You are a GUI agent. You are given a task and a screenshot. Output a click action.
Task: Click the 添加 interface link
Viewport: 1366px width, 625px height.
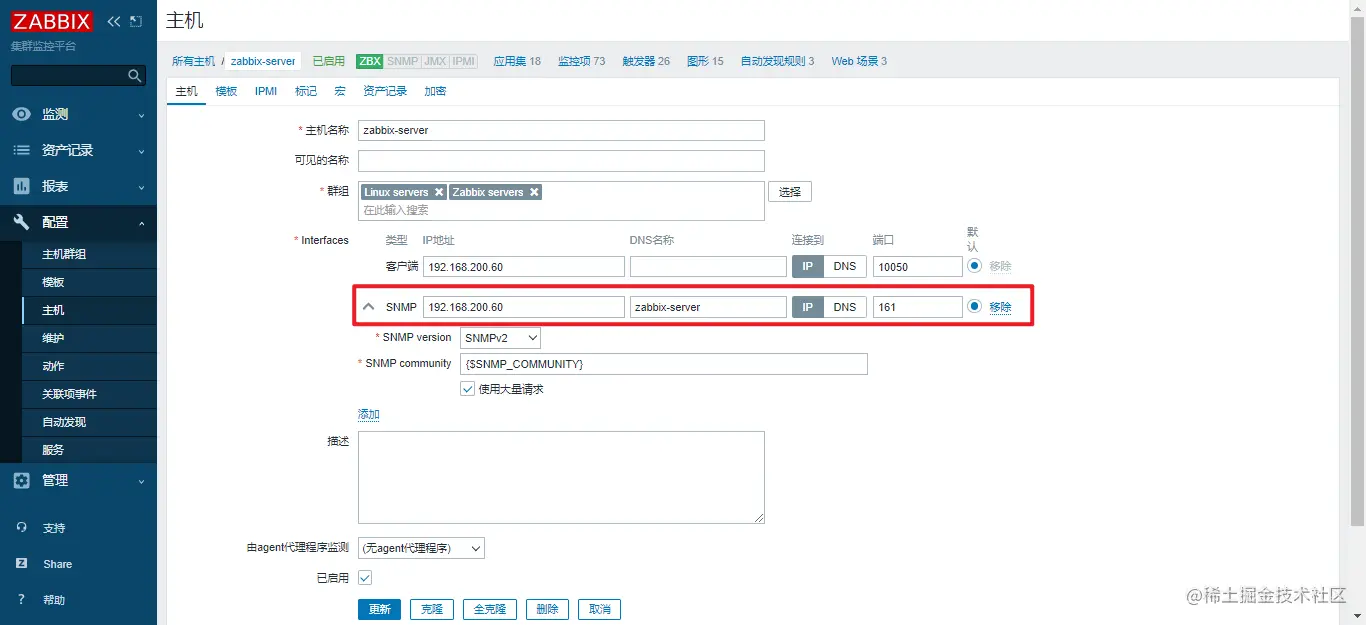pos(369,414)
